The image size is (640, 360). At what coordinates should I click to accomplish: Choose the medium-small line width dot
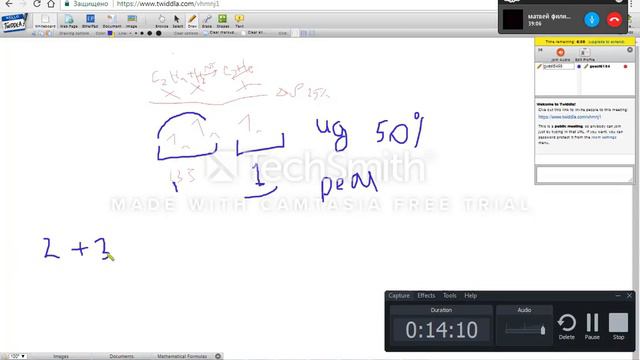click(142, 33)
